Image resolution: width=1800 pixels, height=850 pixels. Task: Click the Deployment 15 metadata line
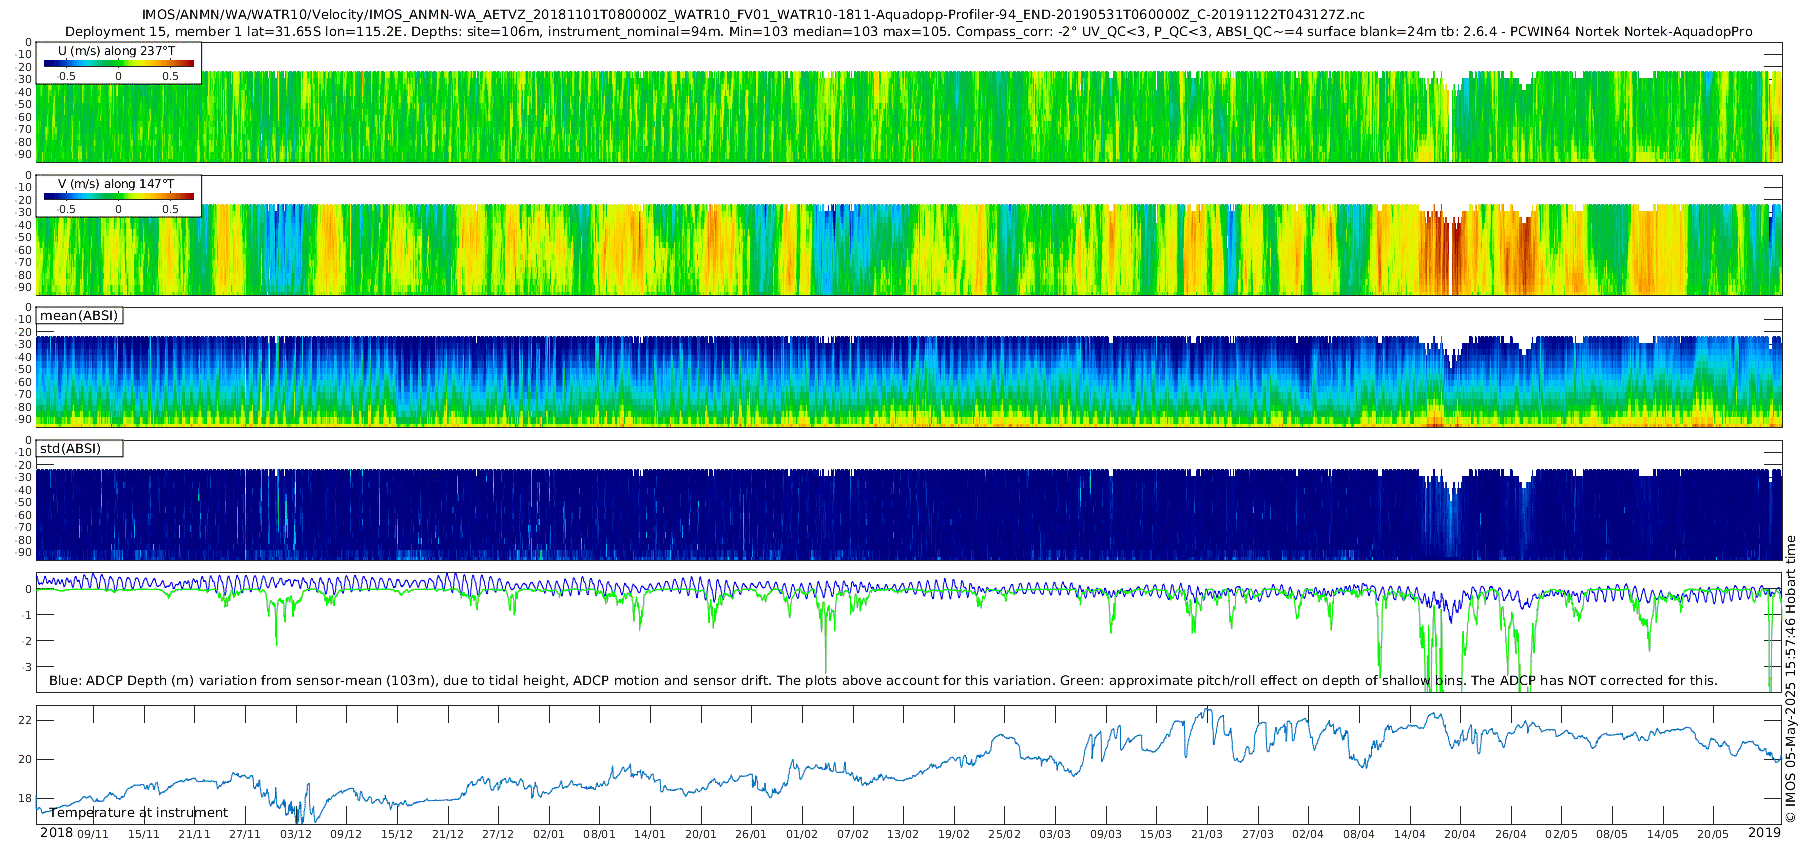pyautogui.click(x=908, y=32)
